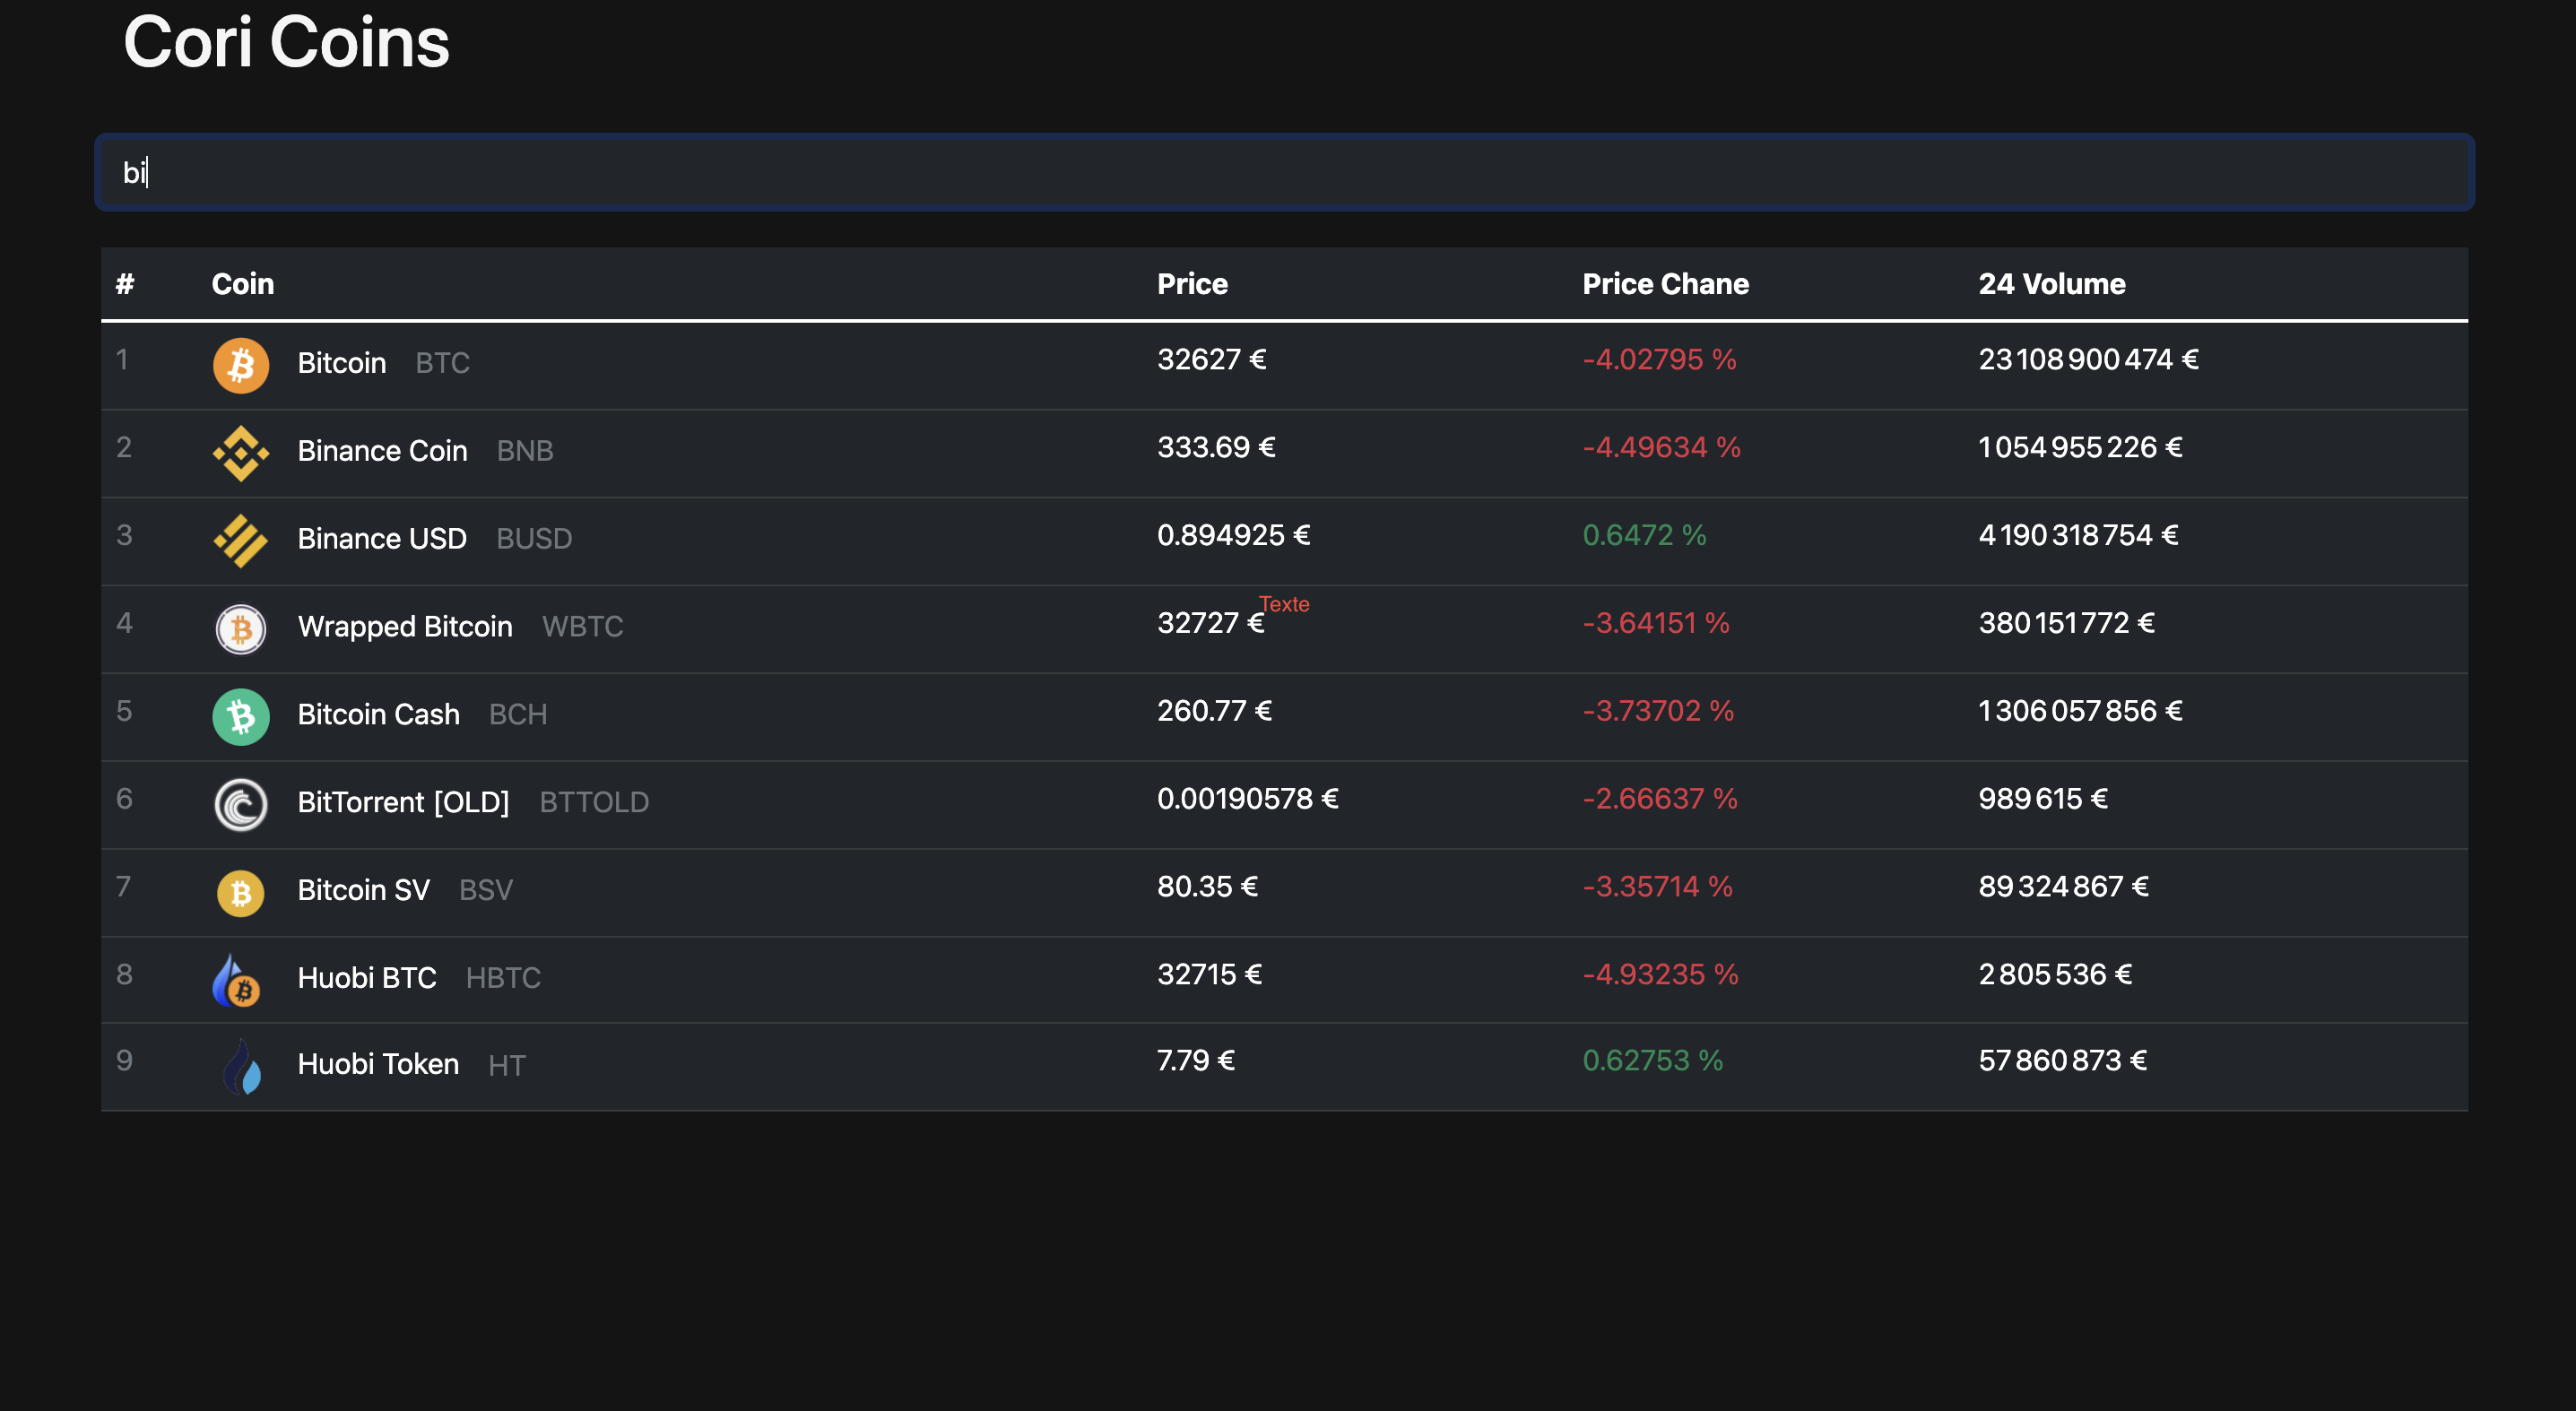
Task: Click the Coin column header
Action: click(x=243, y=284)
